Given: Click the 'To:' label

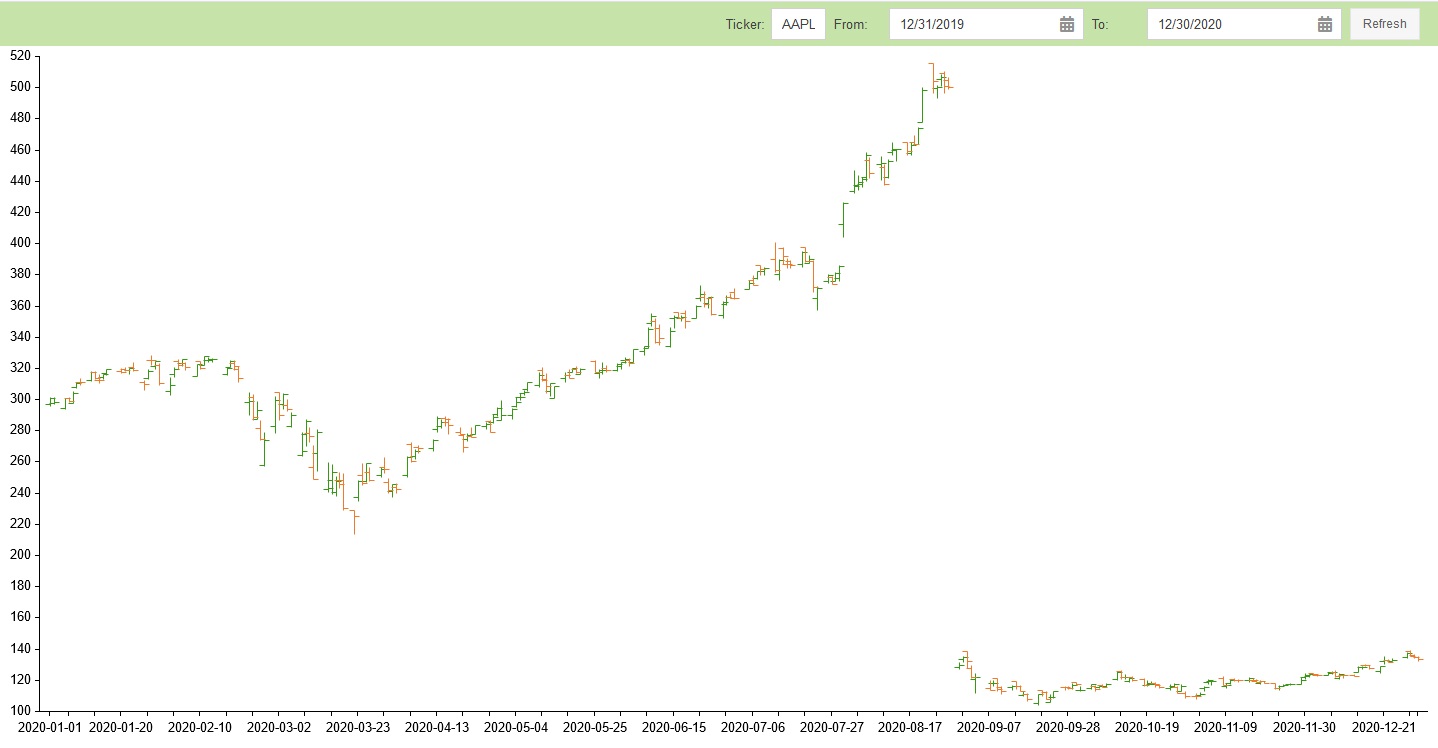Looking at the screenshot, I should click(1100, 24).
